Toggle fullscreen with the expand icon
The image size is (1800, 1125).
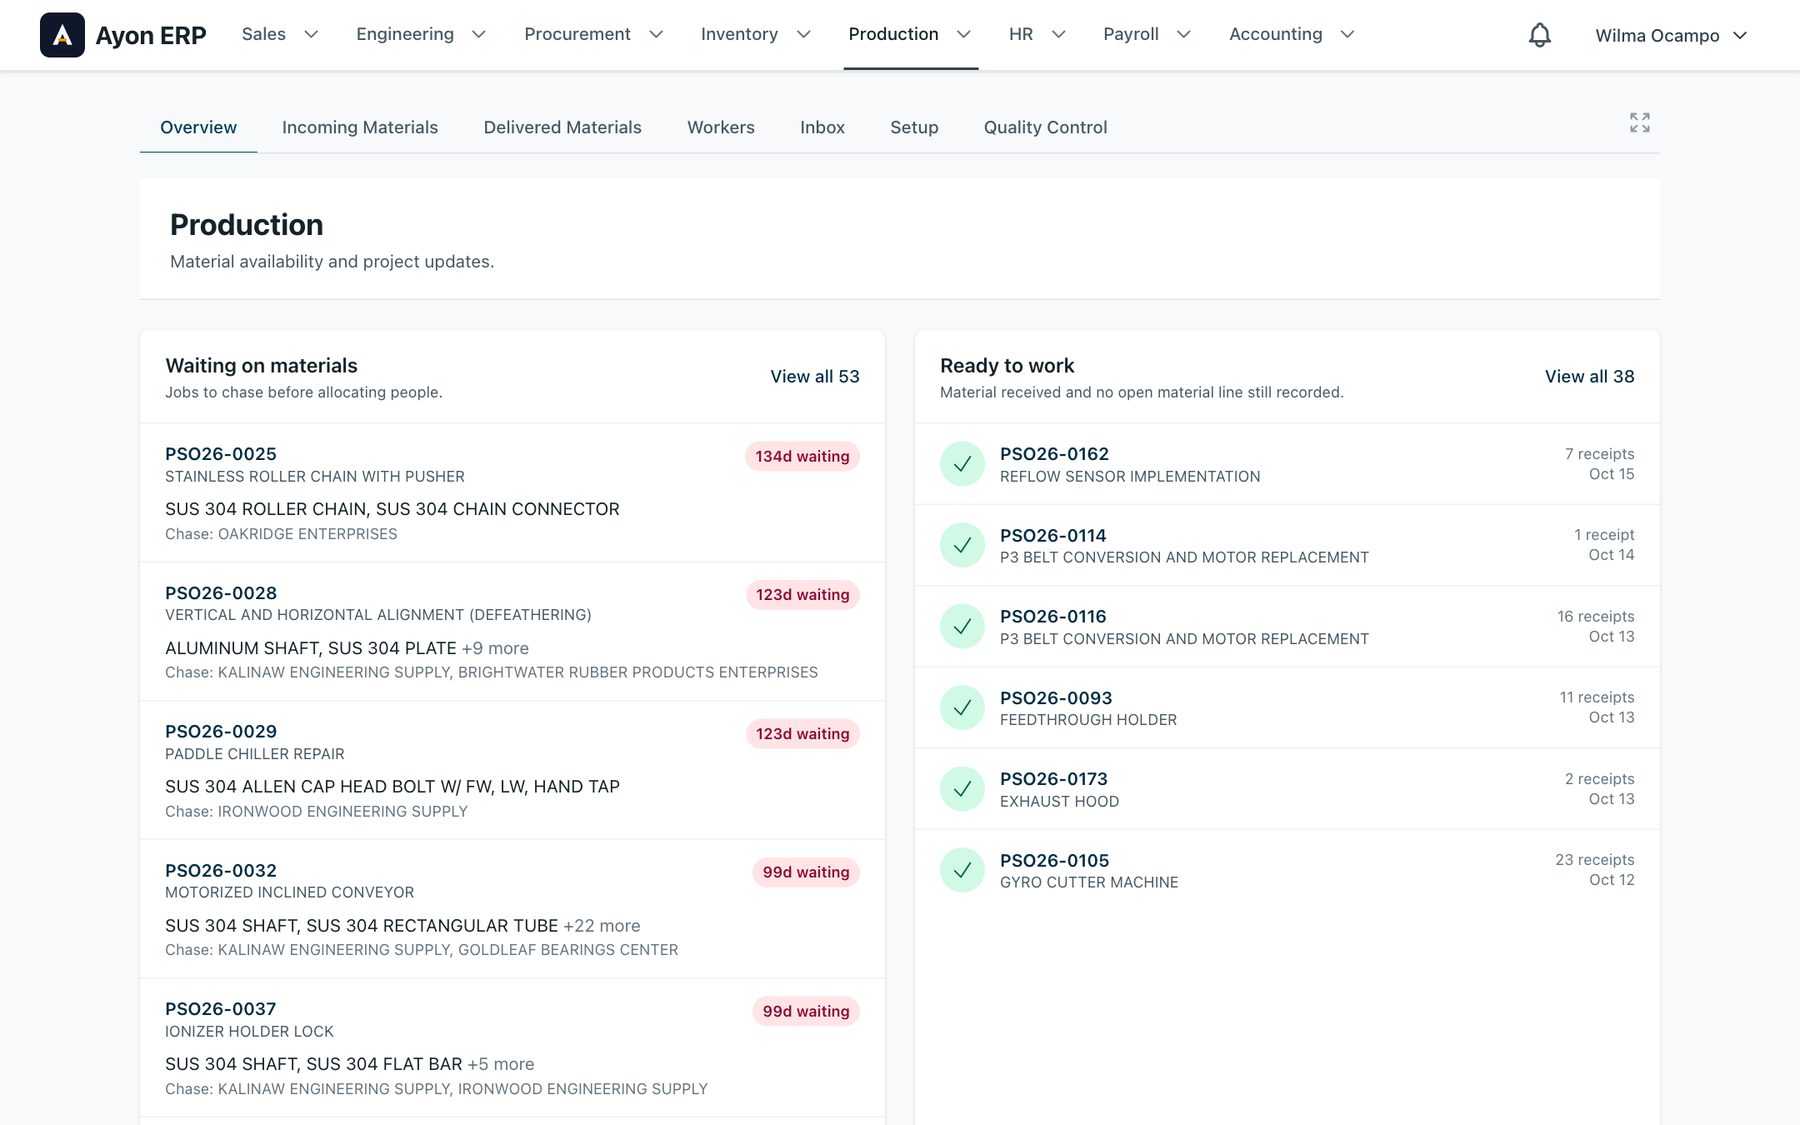(x=1640, y=122)
